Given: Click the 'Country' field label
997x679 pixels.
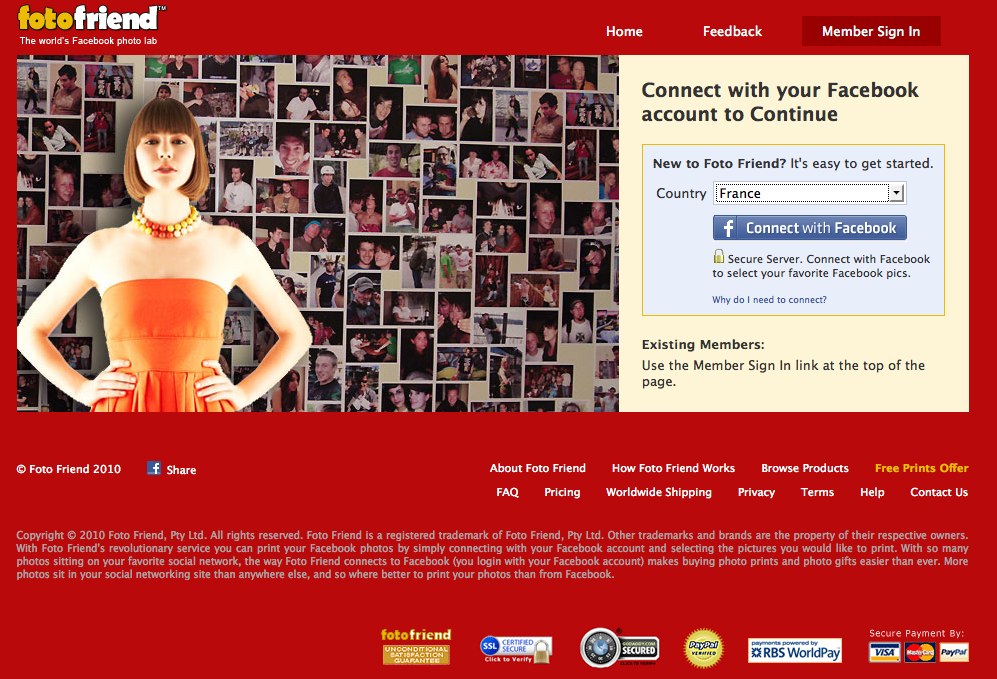Looking at the screenshot, I should tap(681, 193).
